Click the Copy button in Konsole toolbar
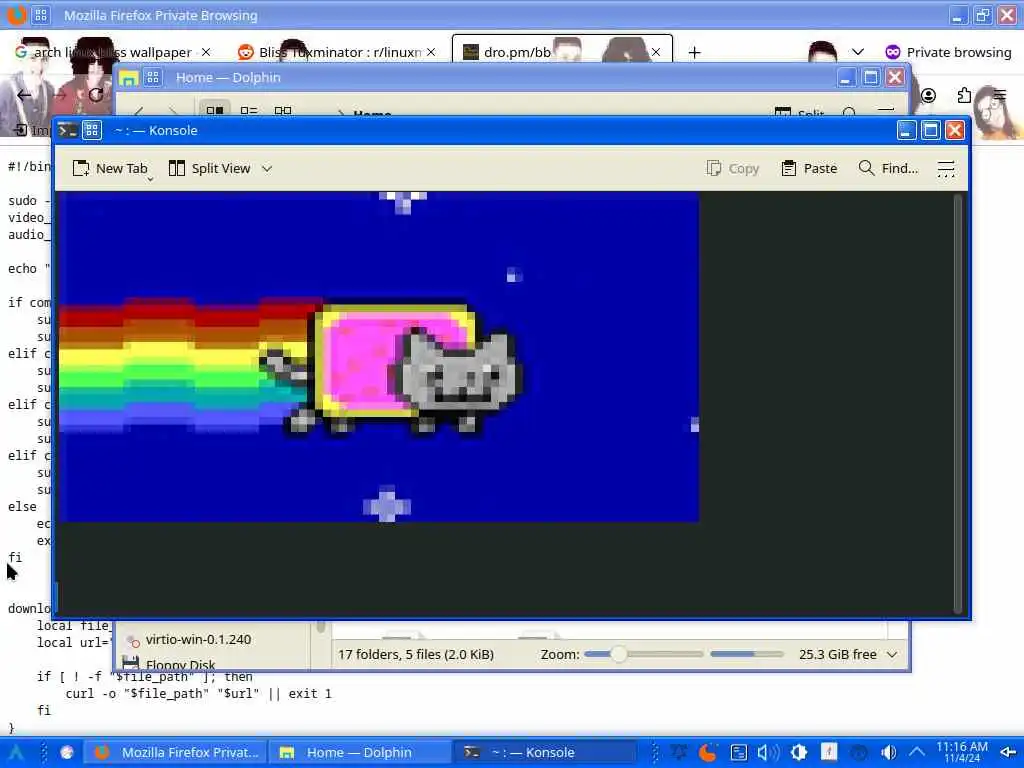The image size is (1024, 768). (x=733, y=168)
